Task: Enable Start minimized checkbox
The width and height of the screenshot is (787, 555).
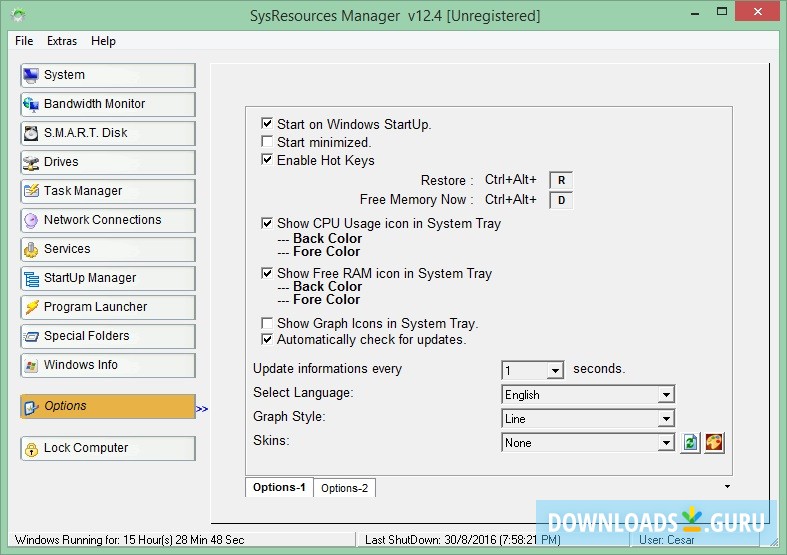Action: pos(267,142)
